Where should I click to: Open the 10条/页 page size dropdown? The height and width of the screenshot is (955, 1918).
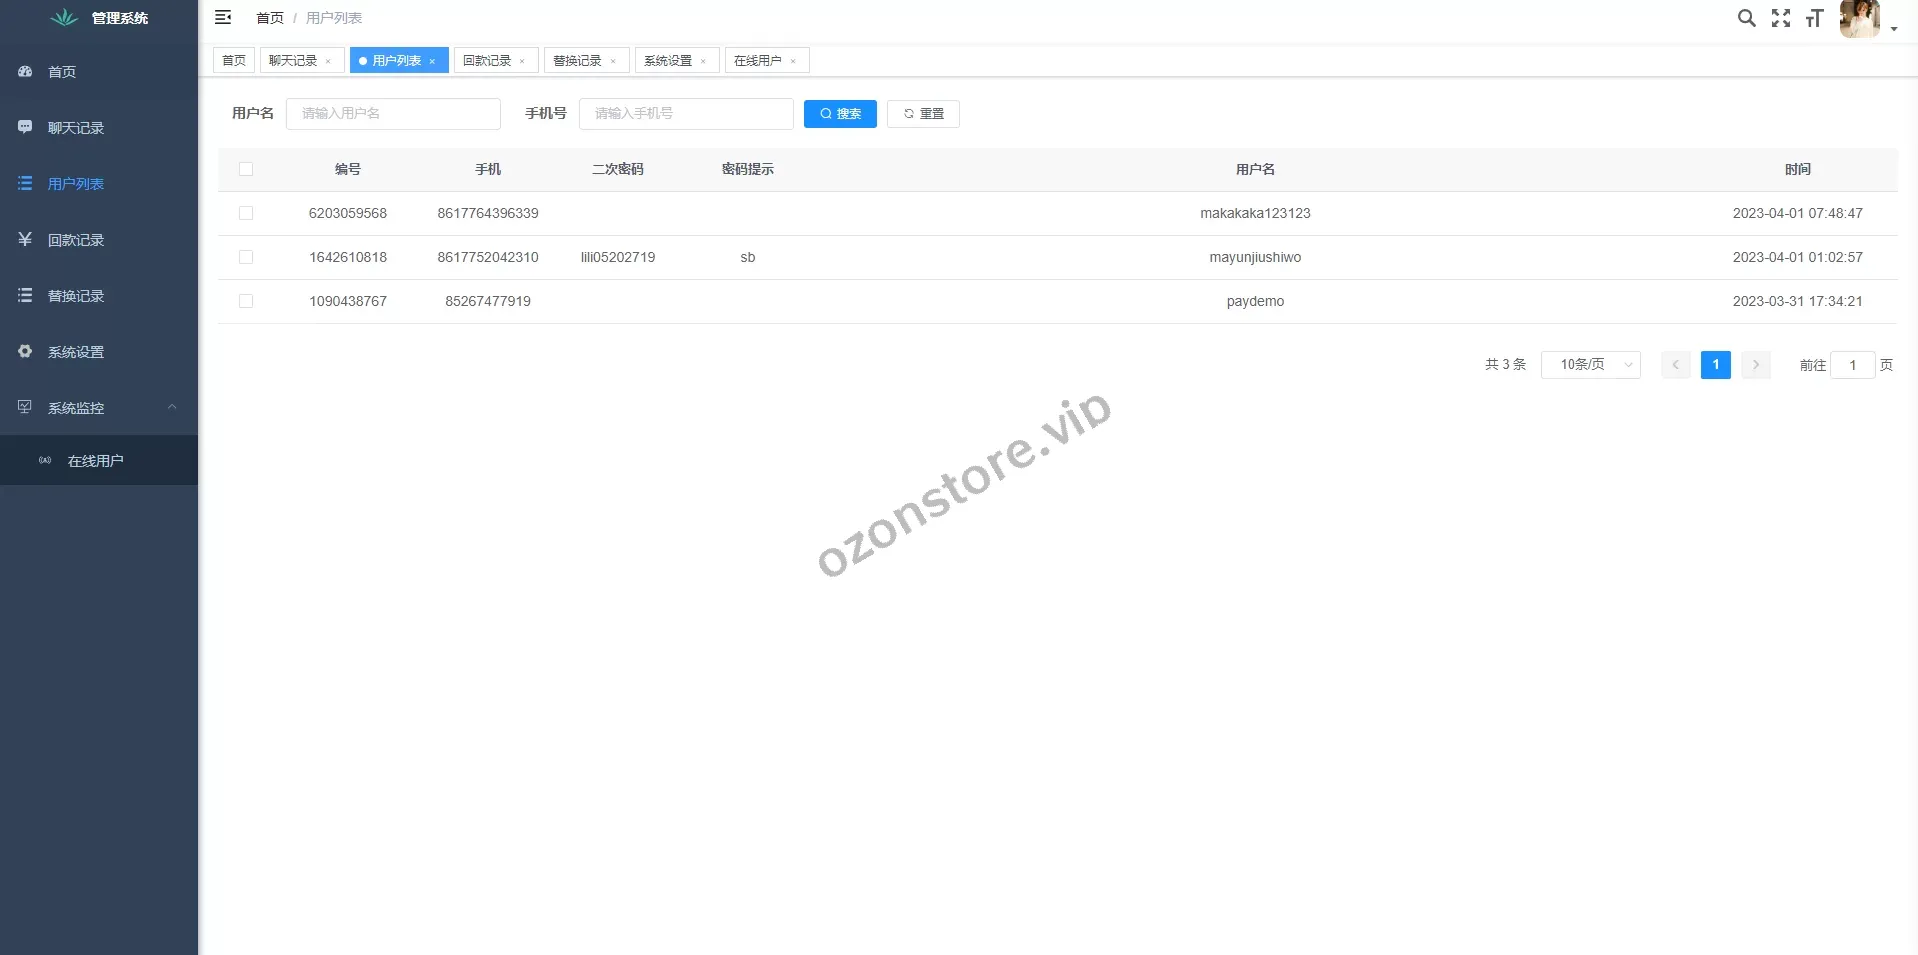(1590, 365)
